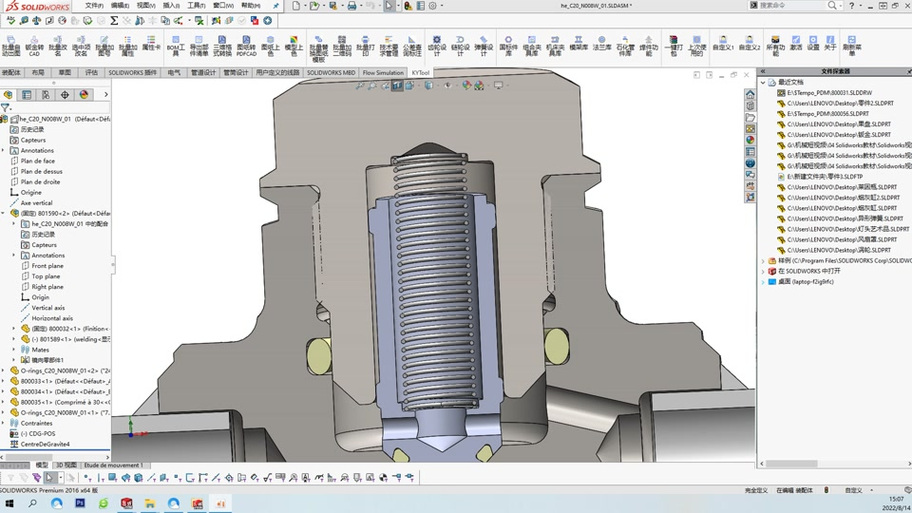Toggle the selection arrow tool in bottom toolbar
Image resolution: width=912 pixels, height=513 pixels.
coord(50,478)
